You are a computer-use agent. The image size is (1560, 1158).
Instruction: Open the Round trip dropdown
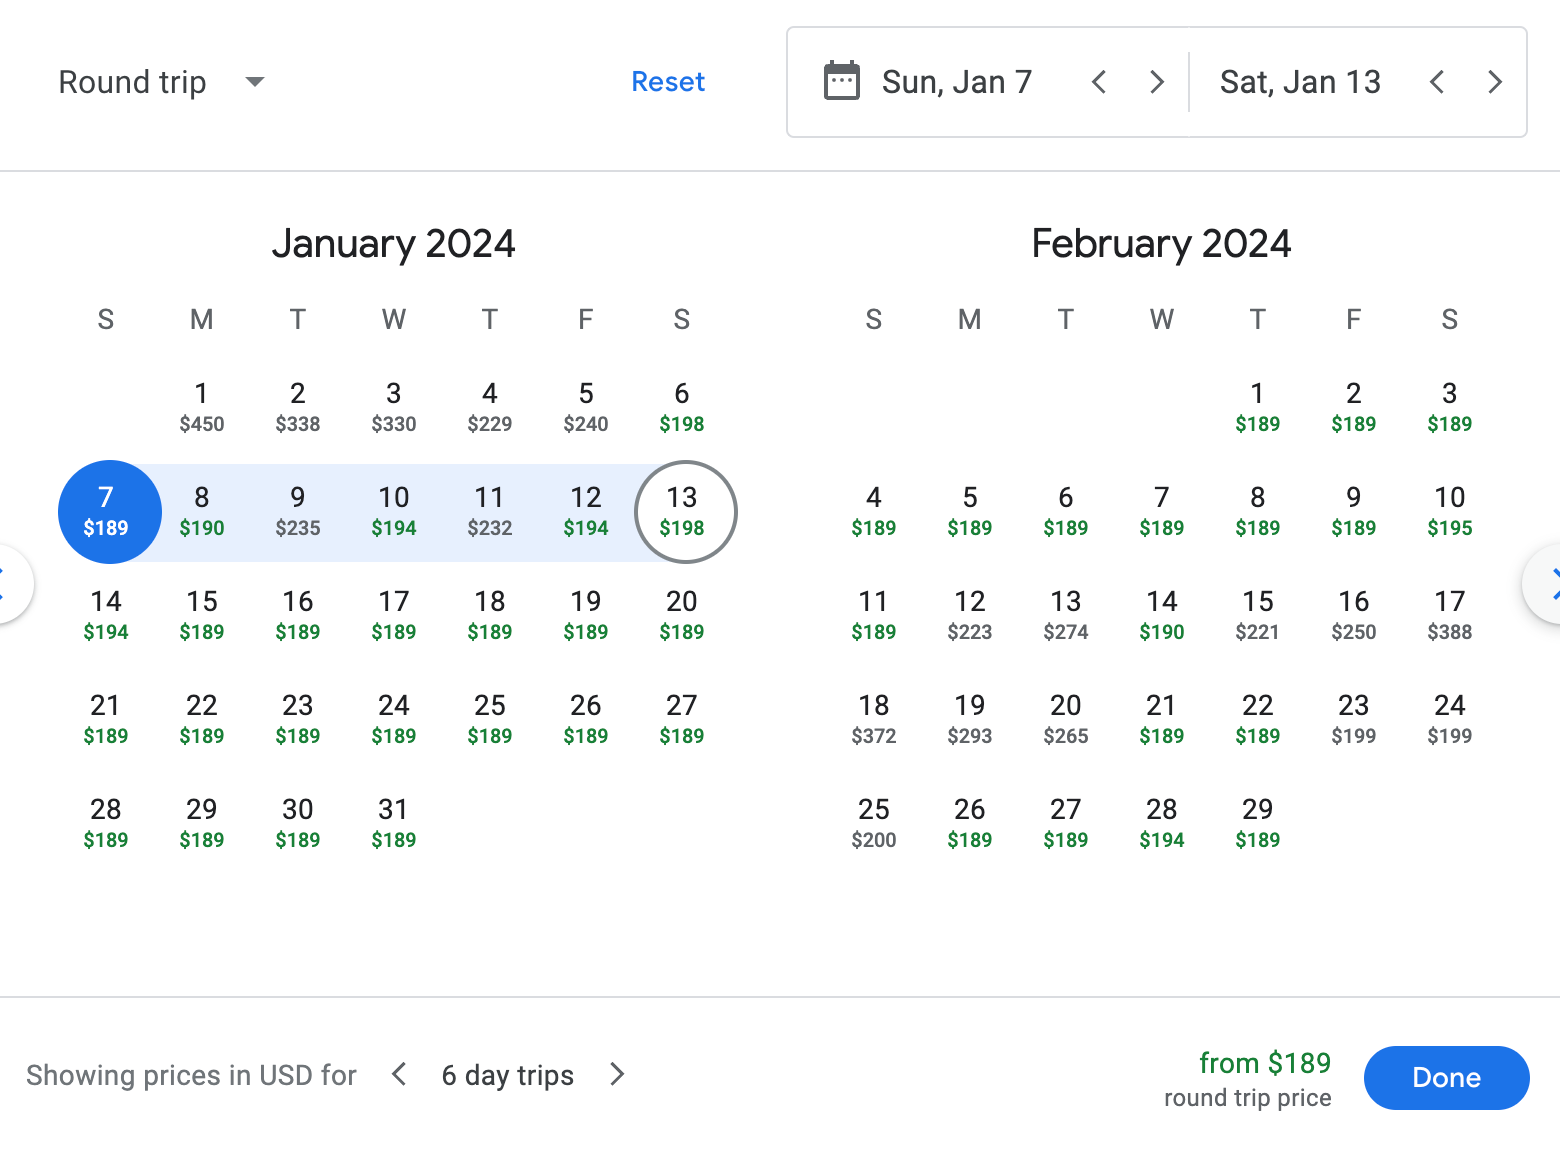(x=161, y=82)
